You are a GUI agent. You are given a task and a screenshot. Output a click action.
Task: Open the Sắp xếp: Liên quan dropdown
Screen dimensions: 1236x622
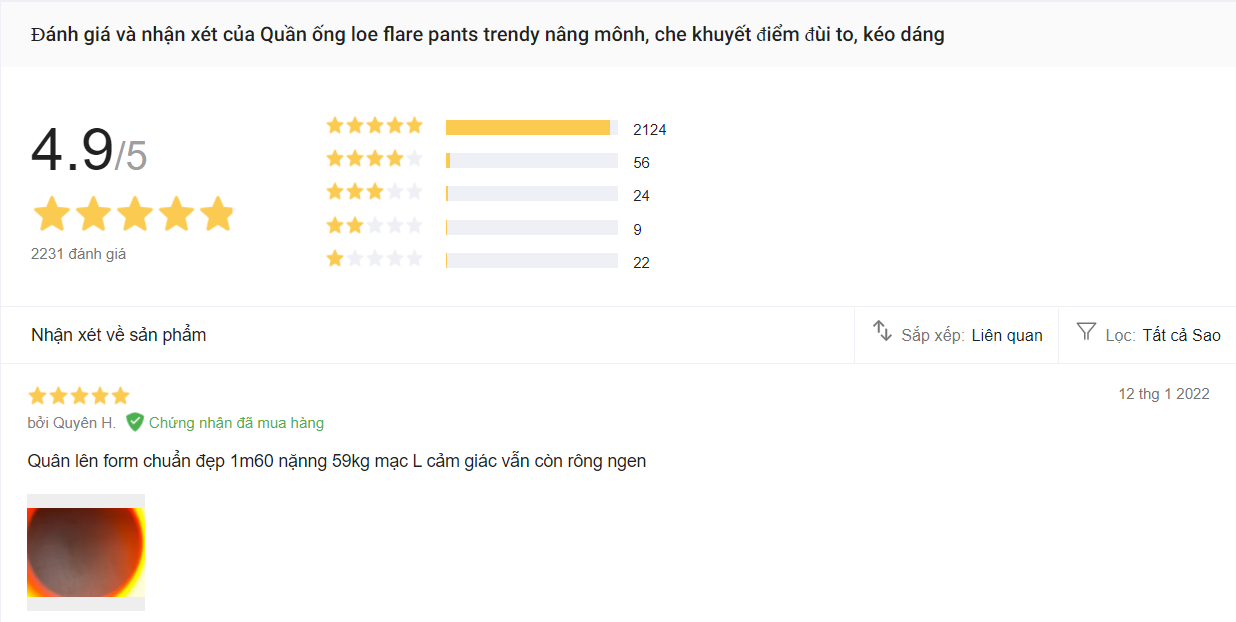point(971,335)
